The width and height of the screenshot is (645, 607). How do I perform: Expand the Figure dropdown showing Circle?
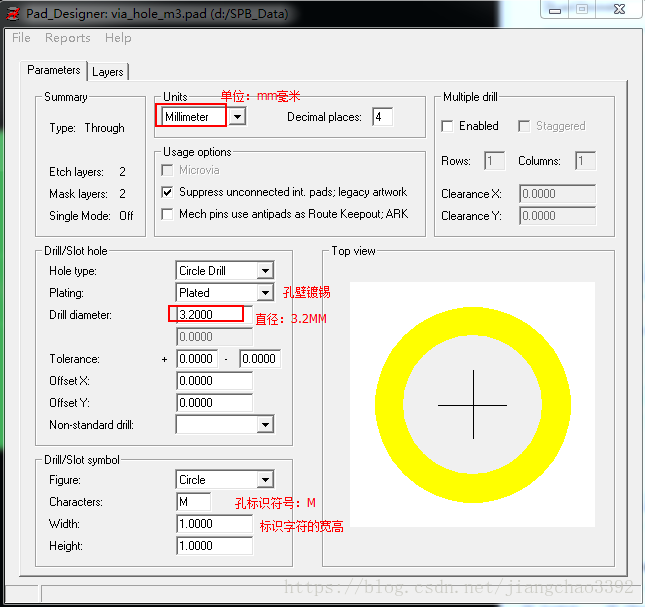[x=266, y=480]
